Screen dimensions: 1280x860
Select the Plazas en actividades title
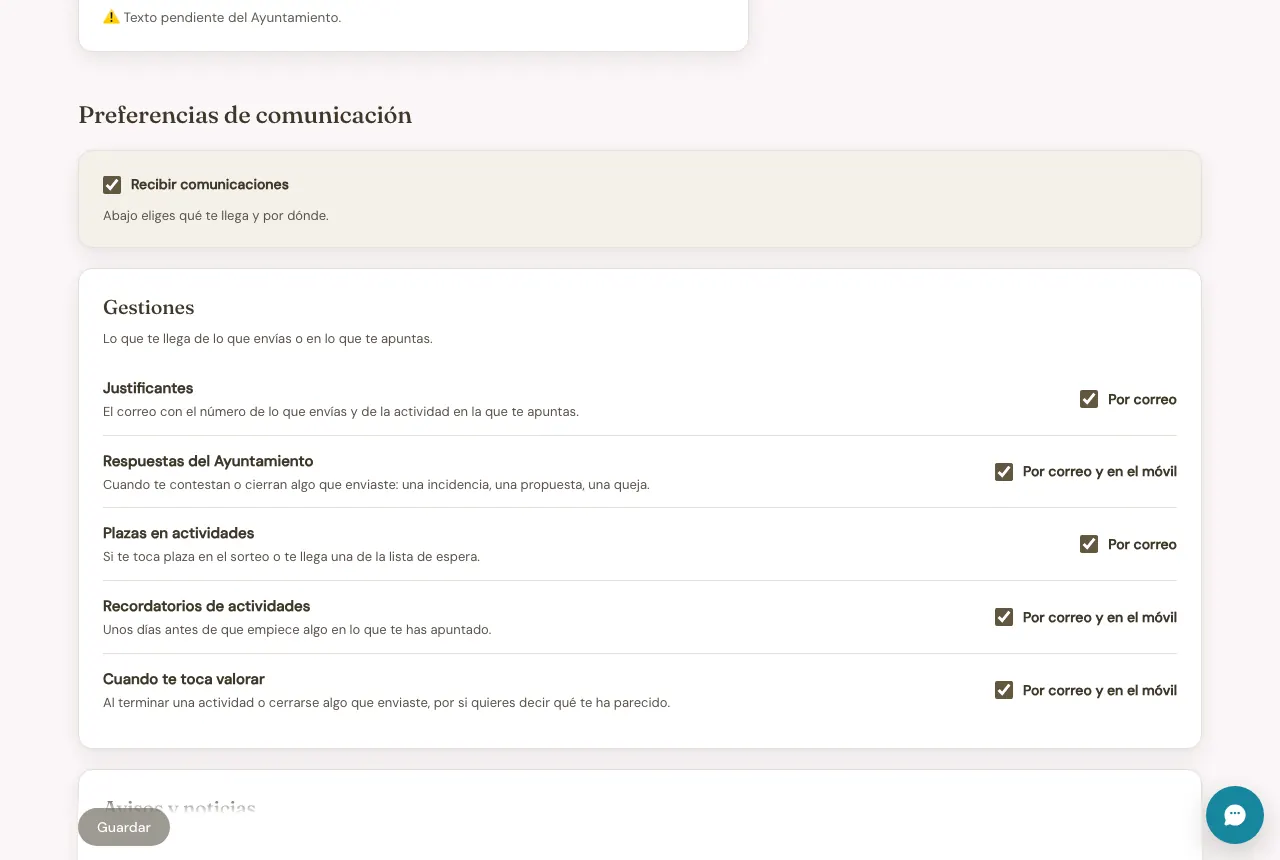tap(179, 533)
